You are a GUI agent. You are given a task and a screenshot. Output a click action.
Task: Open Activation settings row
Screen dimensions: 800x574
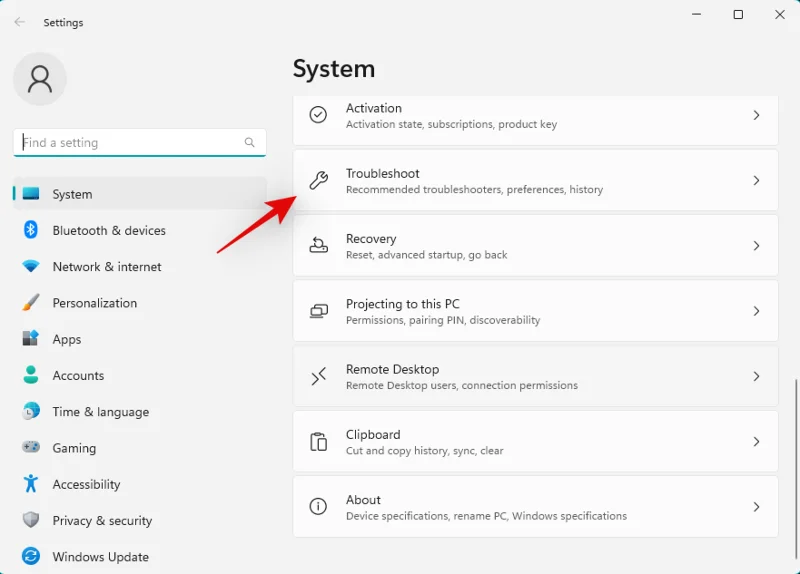(x=535, y=116)
